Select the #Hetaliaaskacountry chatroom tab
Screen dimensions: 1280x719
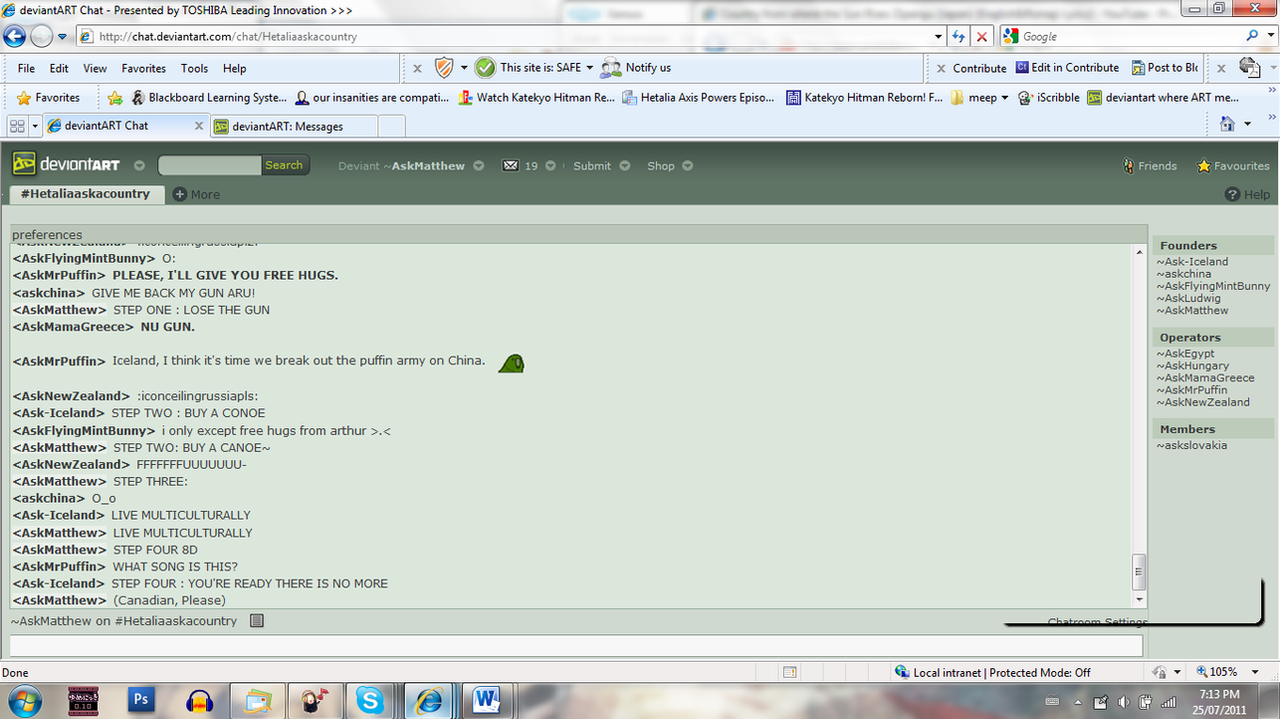coord(85,194)
